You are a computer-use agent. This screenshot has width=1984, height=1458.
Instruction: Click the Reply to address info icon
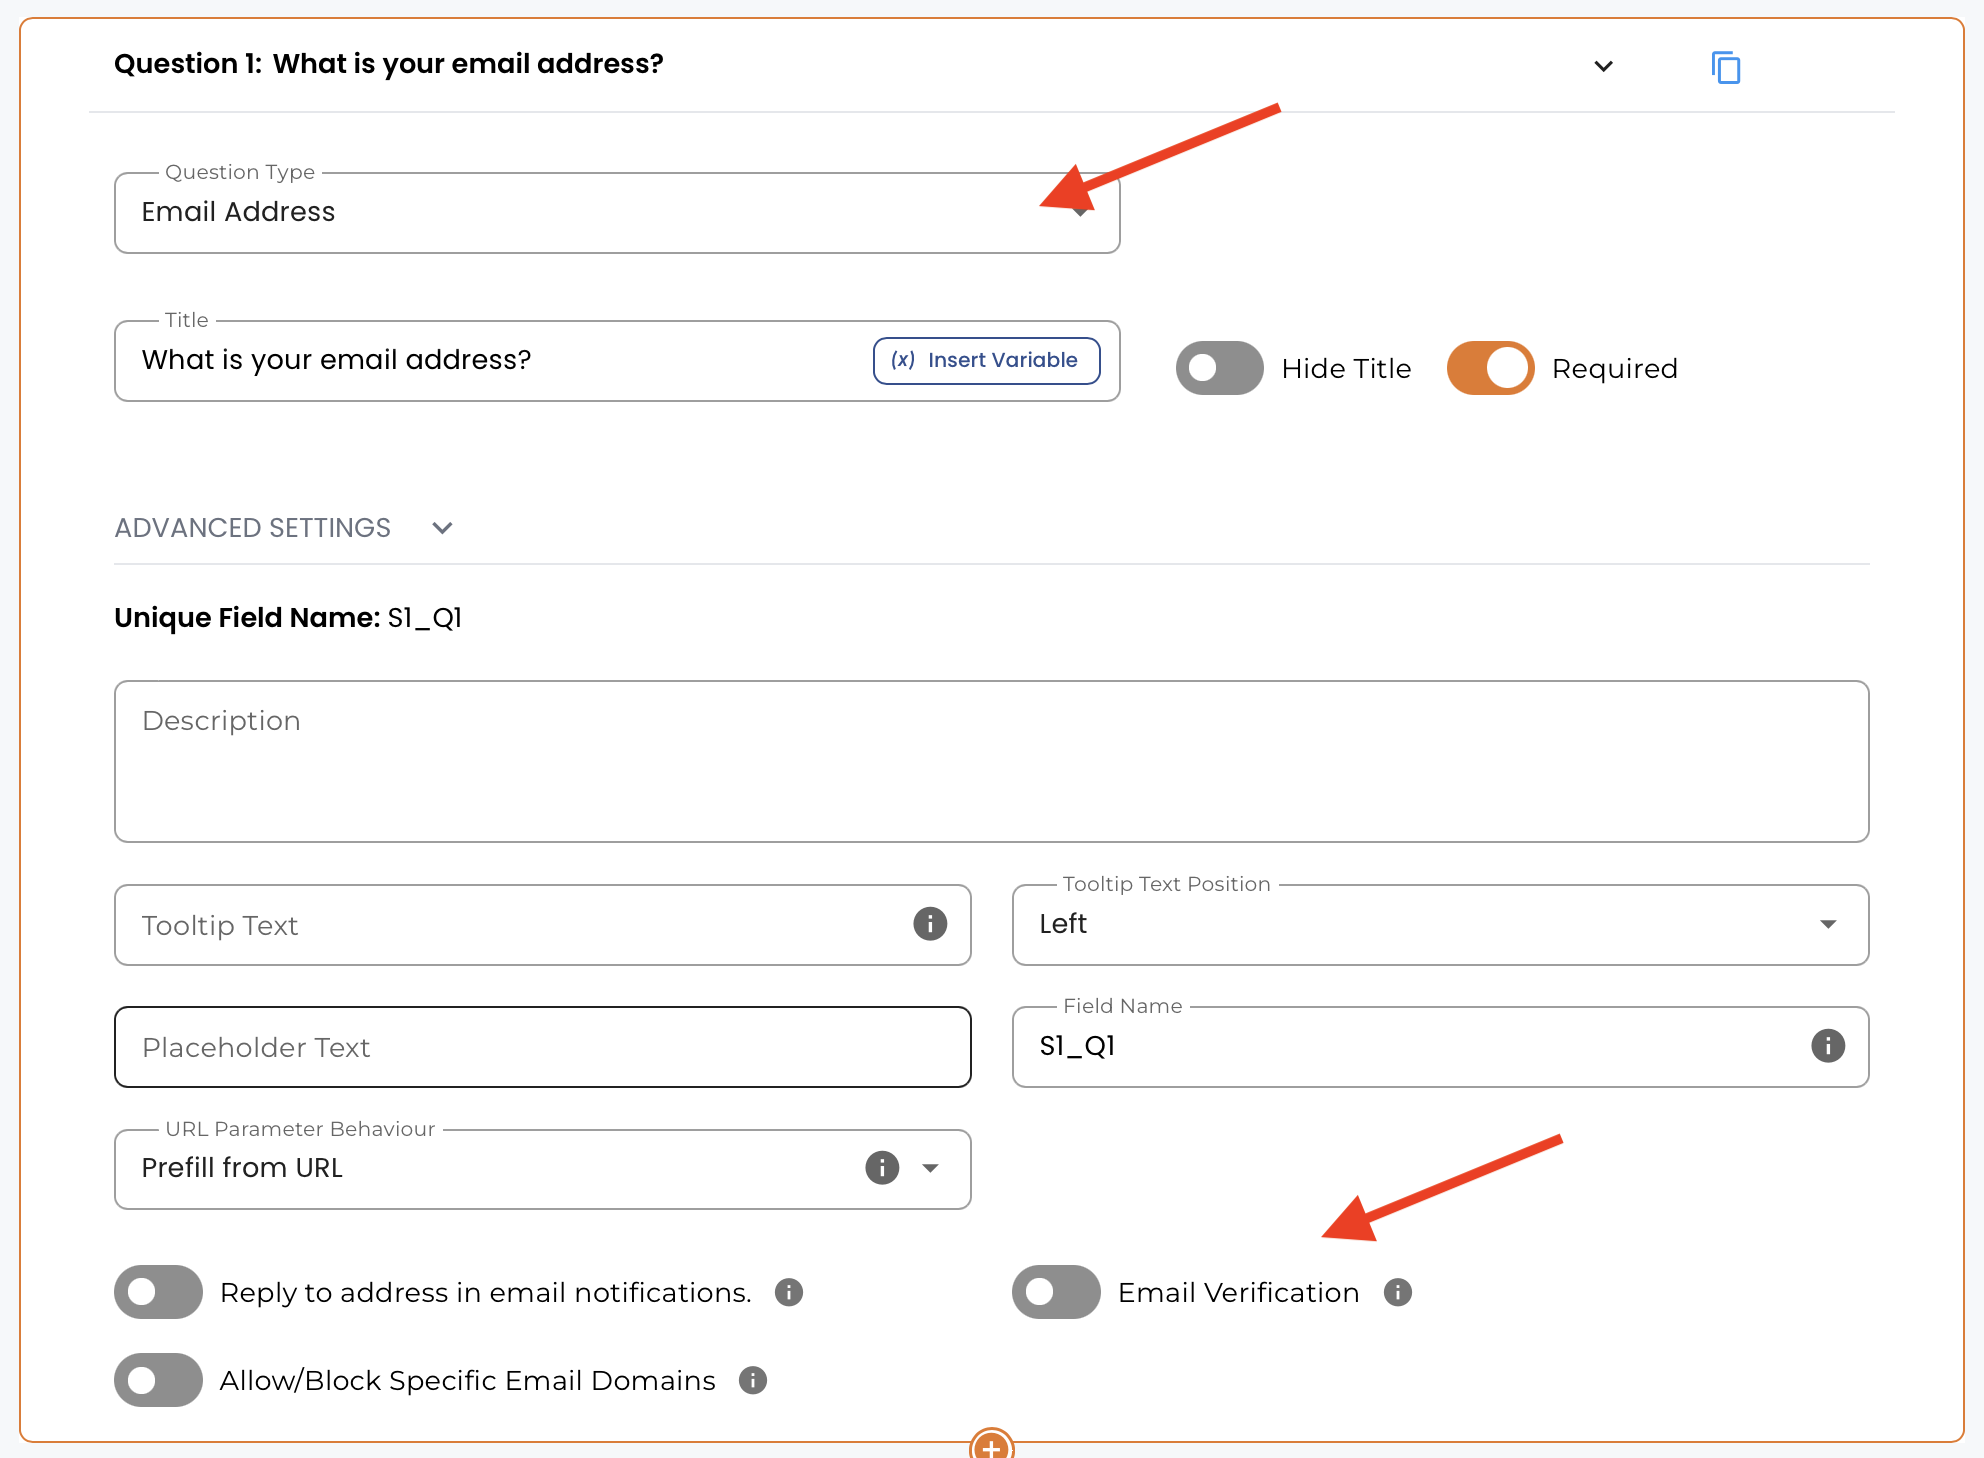[x=789, y=1293]
